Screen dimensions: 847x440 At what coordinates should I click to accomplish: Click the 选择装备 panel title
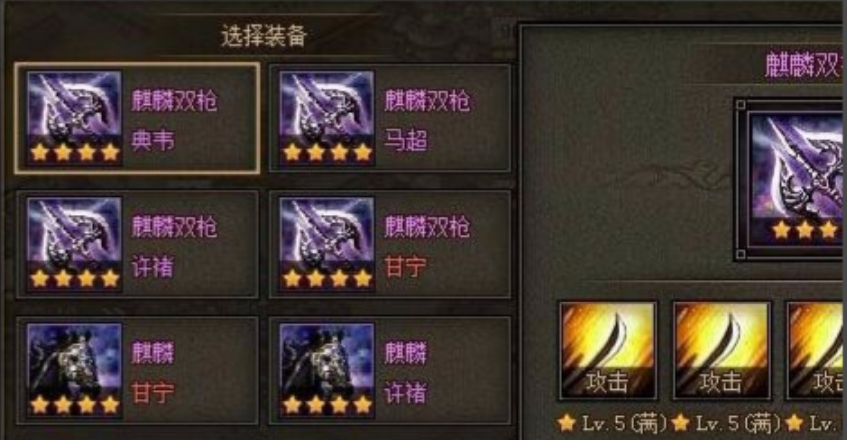click(x=264, y=36)
